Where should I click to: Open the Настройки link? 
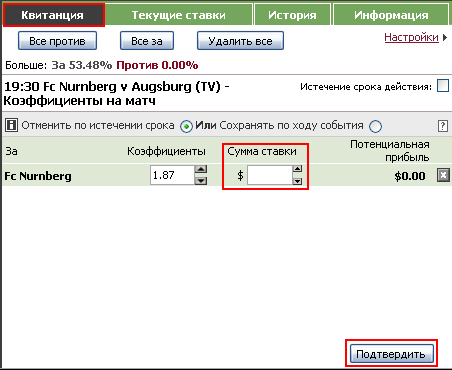[411, 37]
